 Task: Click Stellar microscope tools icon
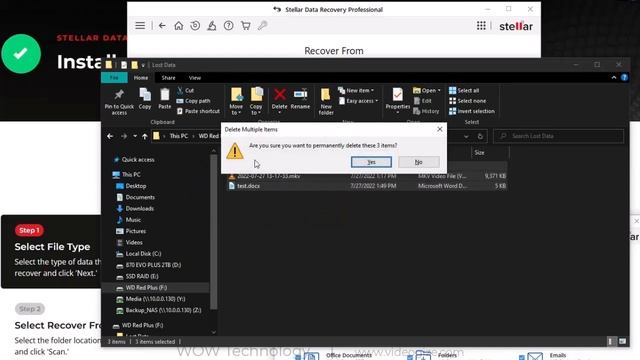pos(212,26)
